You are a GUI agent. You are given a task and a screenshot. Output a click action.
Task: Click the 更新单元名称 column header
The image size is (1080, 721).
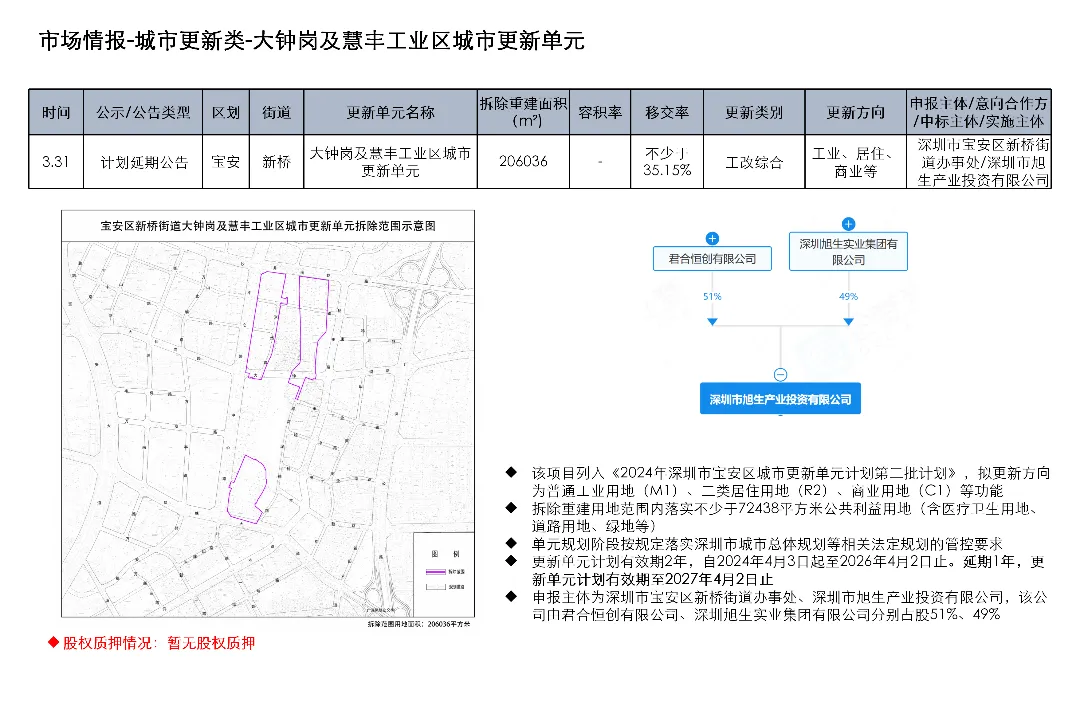click(x=391, y=112)
